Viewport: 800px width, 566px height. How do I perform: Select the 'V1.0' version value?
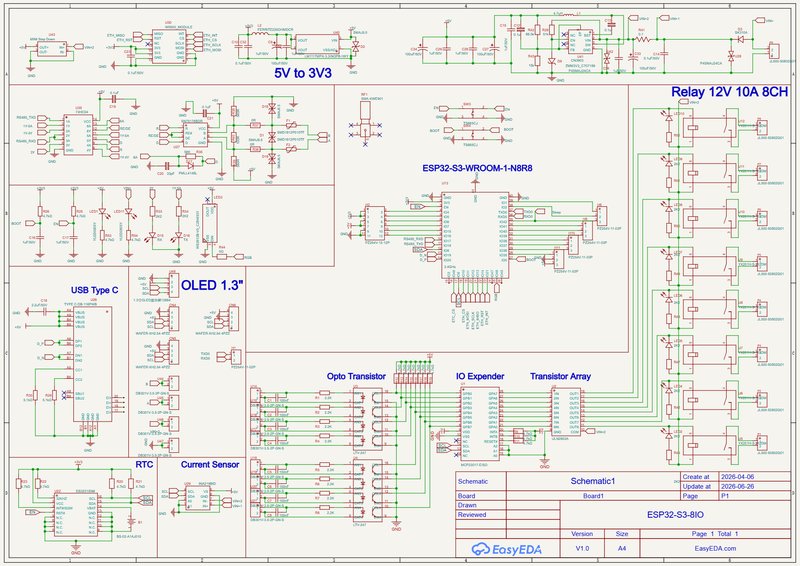coord(582,549)
